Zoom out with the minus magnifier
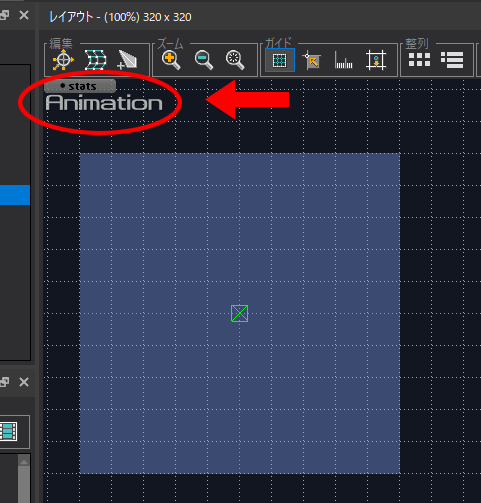The height and width of the screenshot is (503, 481). point(203,60)
